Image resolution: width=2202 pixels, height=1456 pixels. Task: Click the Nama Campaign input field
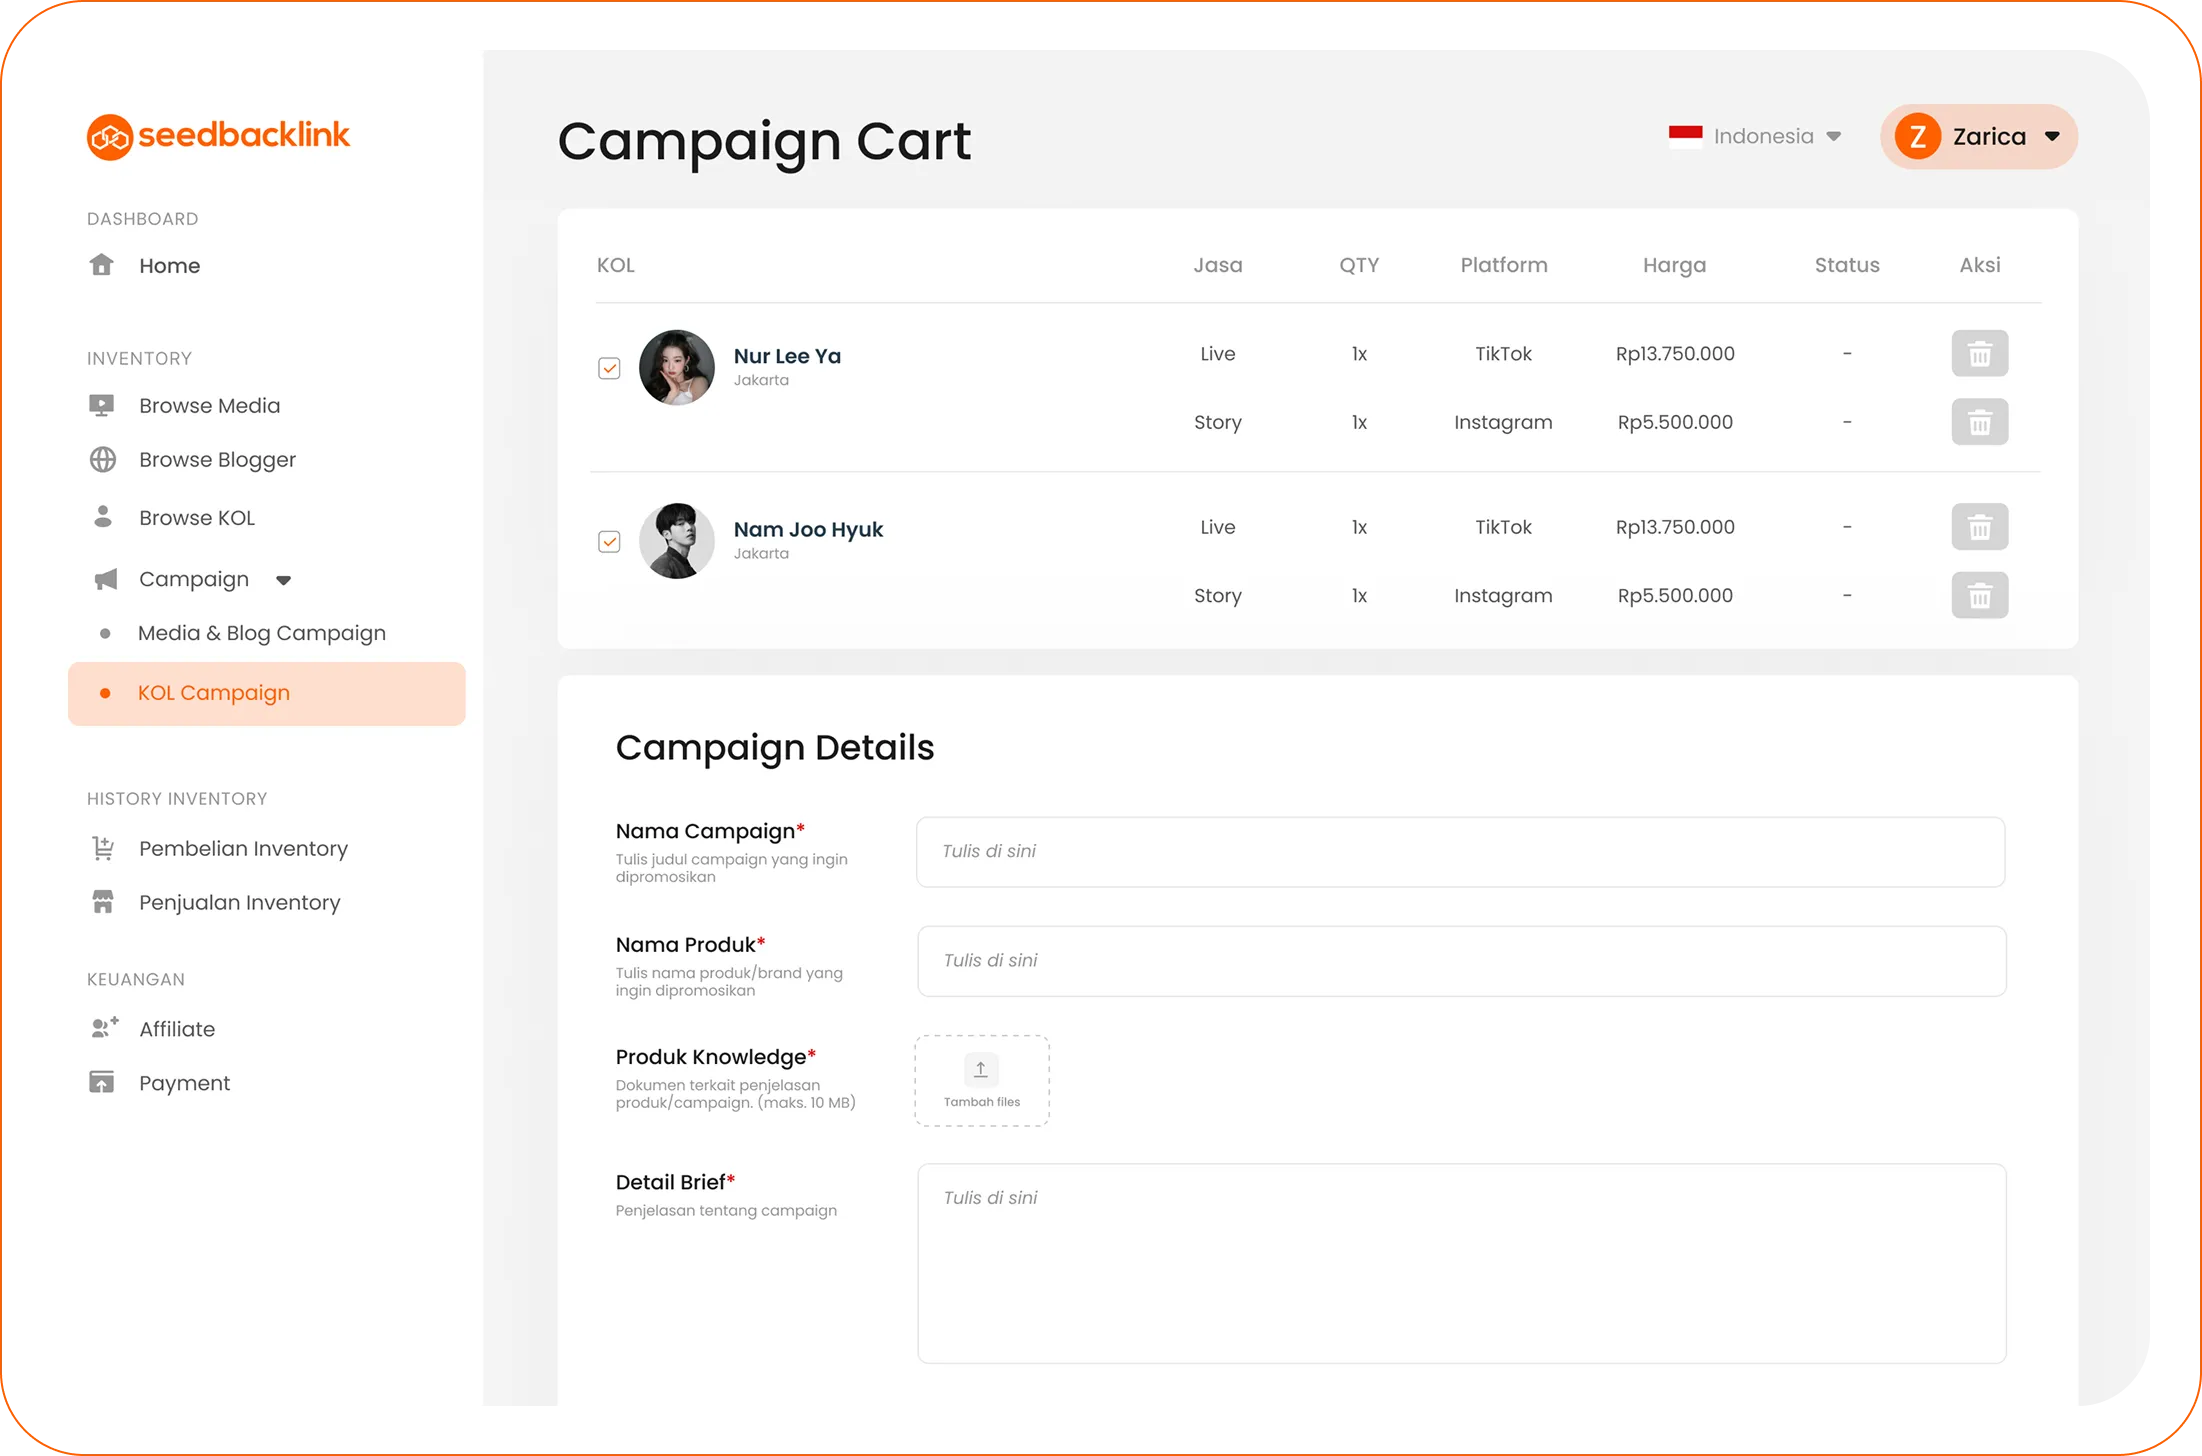pos(1460,852)
